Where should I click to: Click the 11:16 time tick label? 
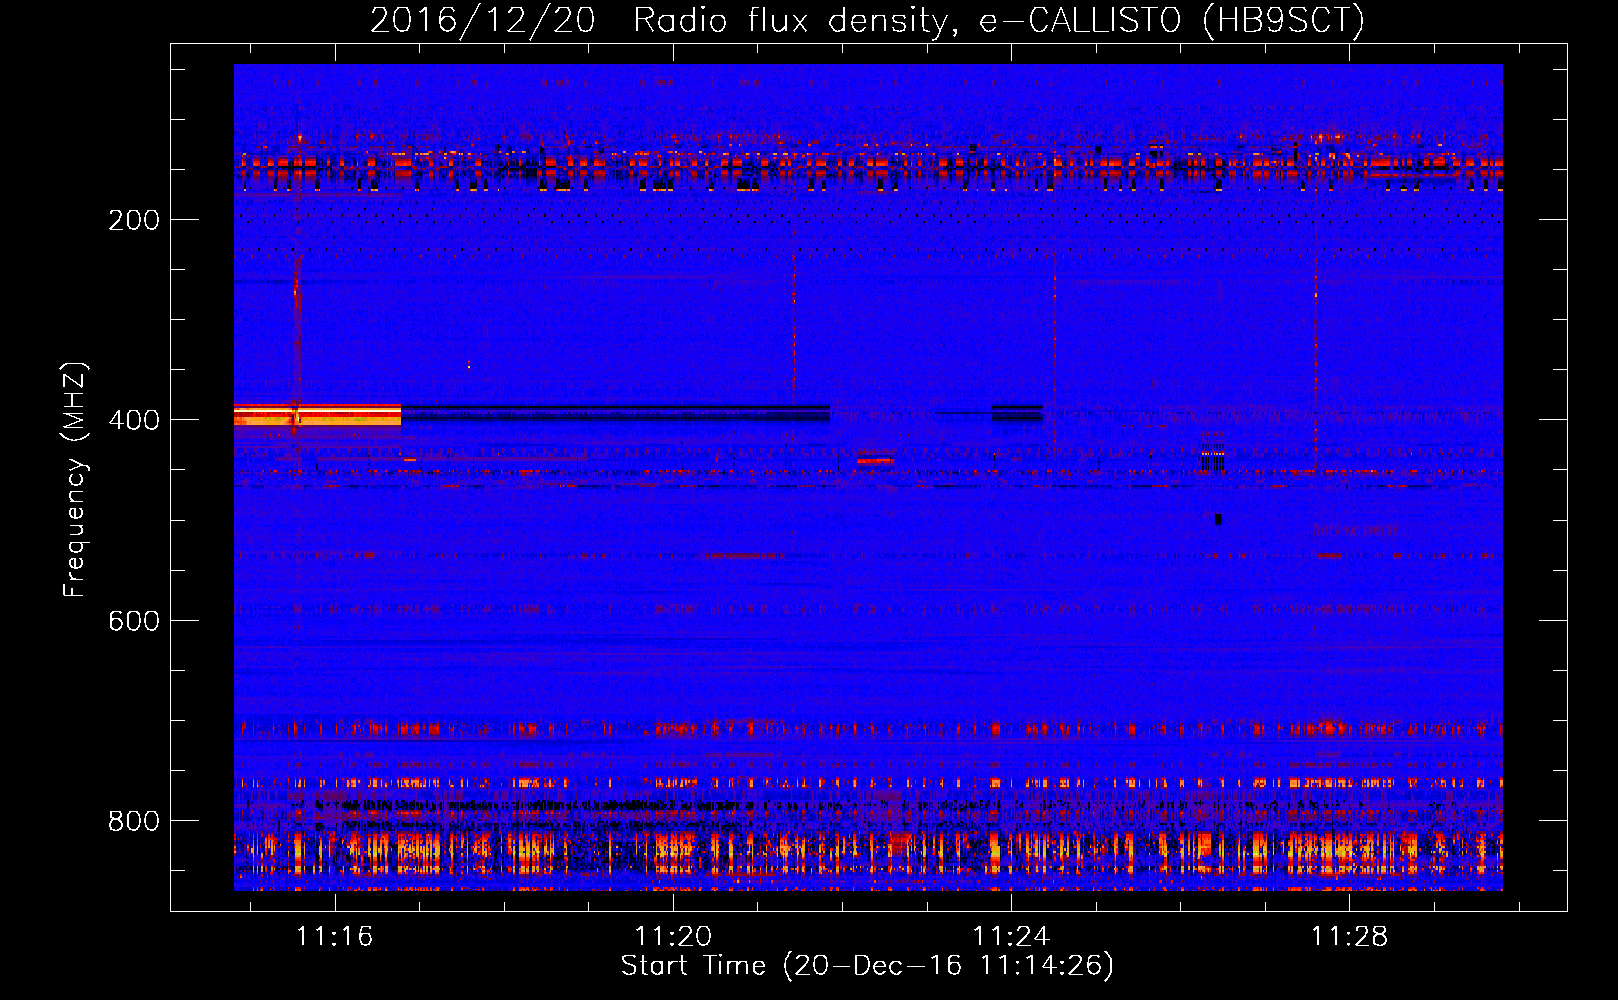pos(335,936)
